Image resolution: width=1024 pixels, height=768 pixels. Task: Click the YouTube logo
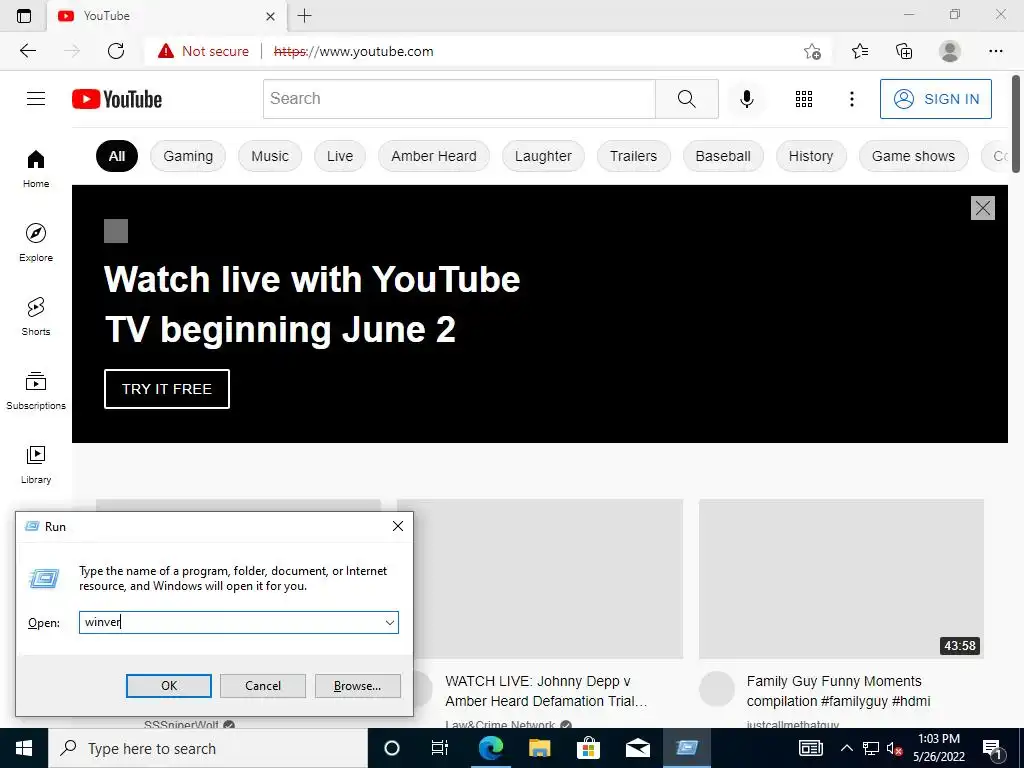pos(117,99)
